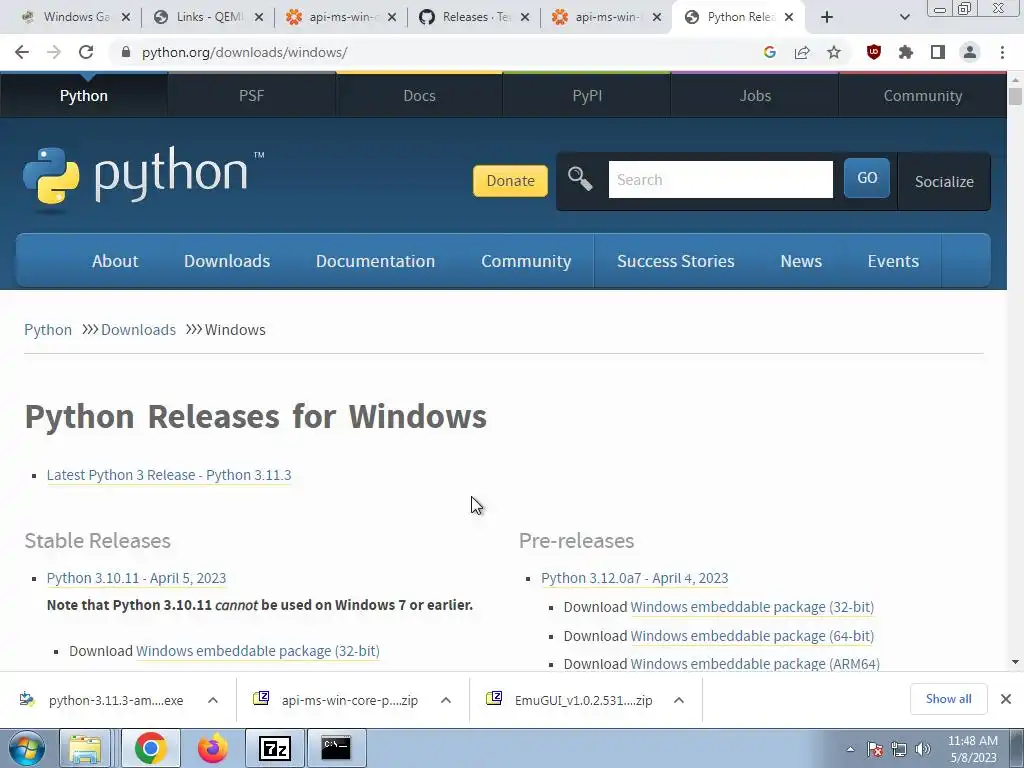The height and width of the screenshot is (768, 1024).
Task: Open Latest Python 3 Release - Python 3.11.3 link
Action: coord(169,475)
